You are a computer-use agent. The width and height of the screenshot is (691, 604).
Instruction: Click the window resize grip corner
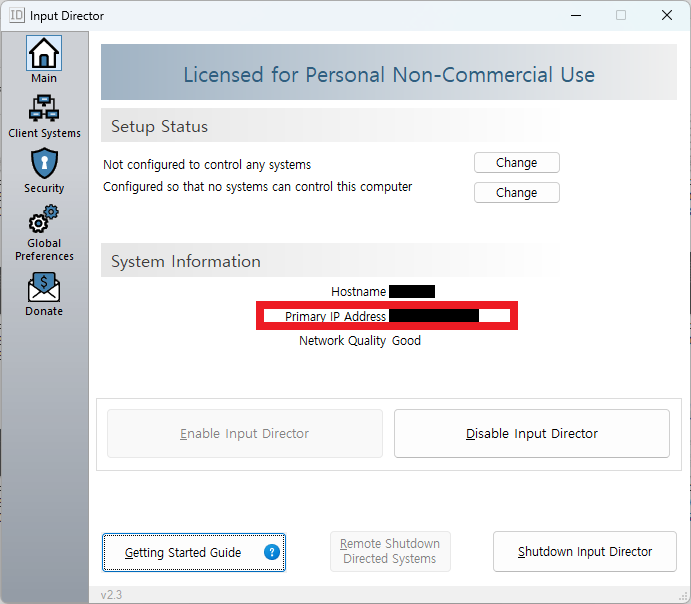coord(684,597)
